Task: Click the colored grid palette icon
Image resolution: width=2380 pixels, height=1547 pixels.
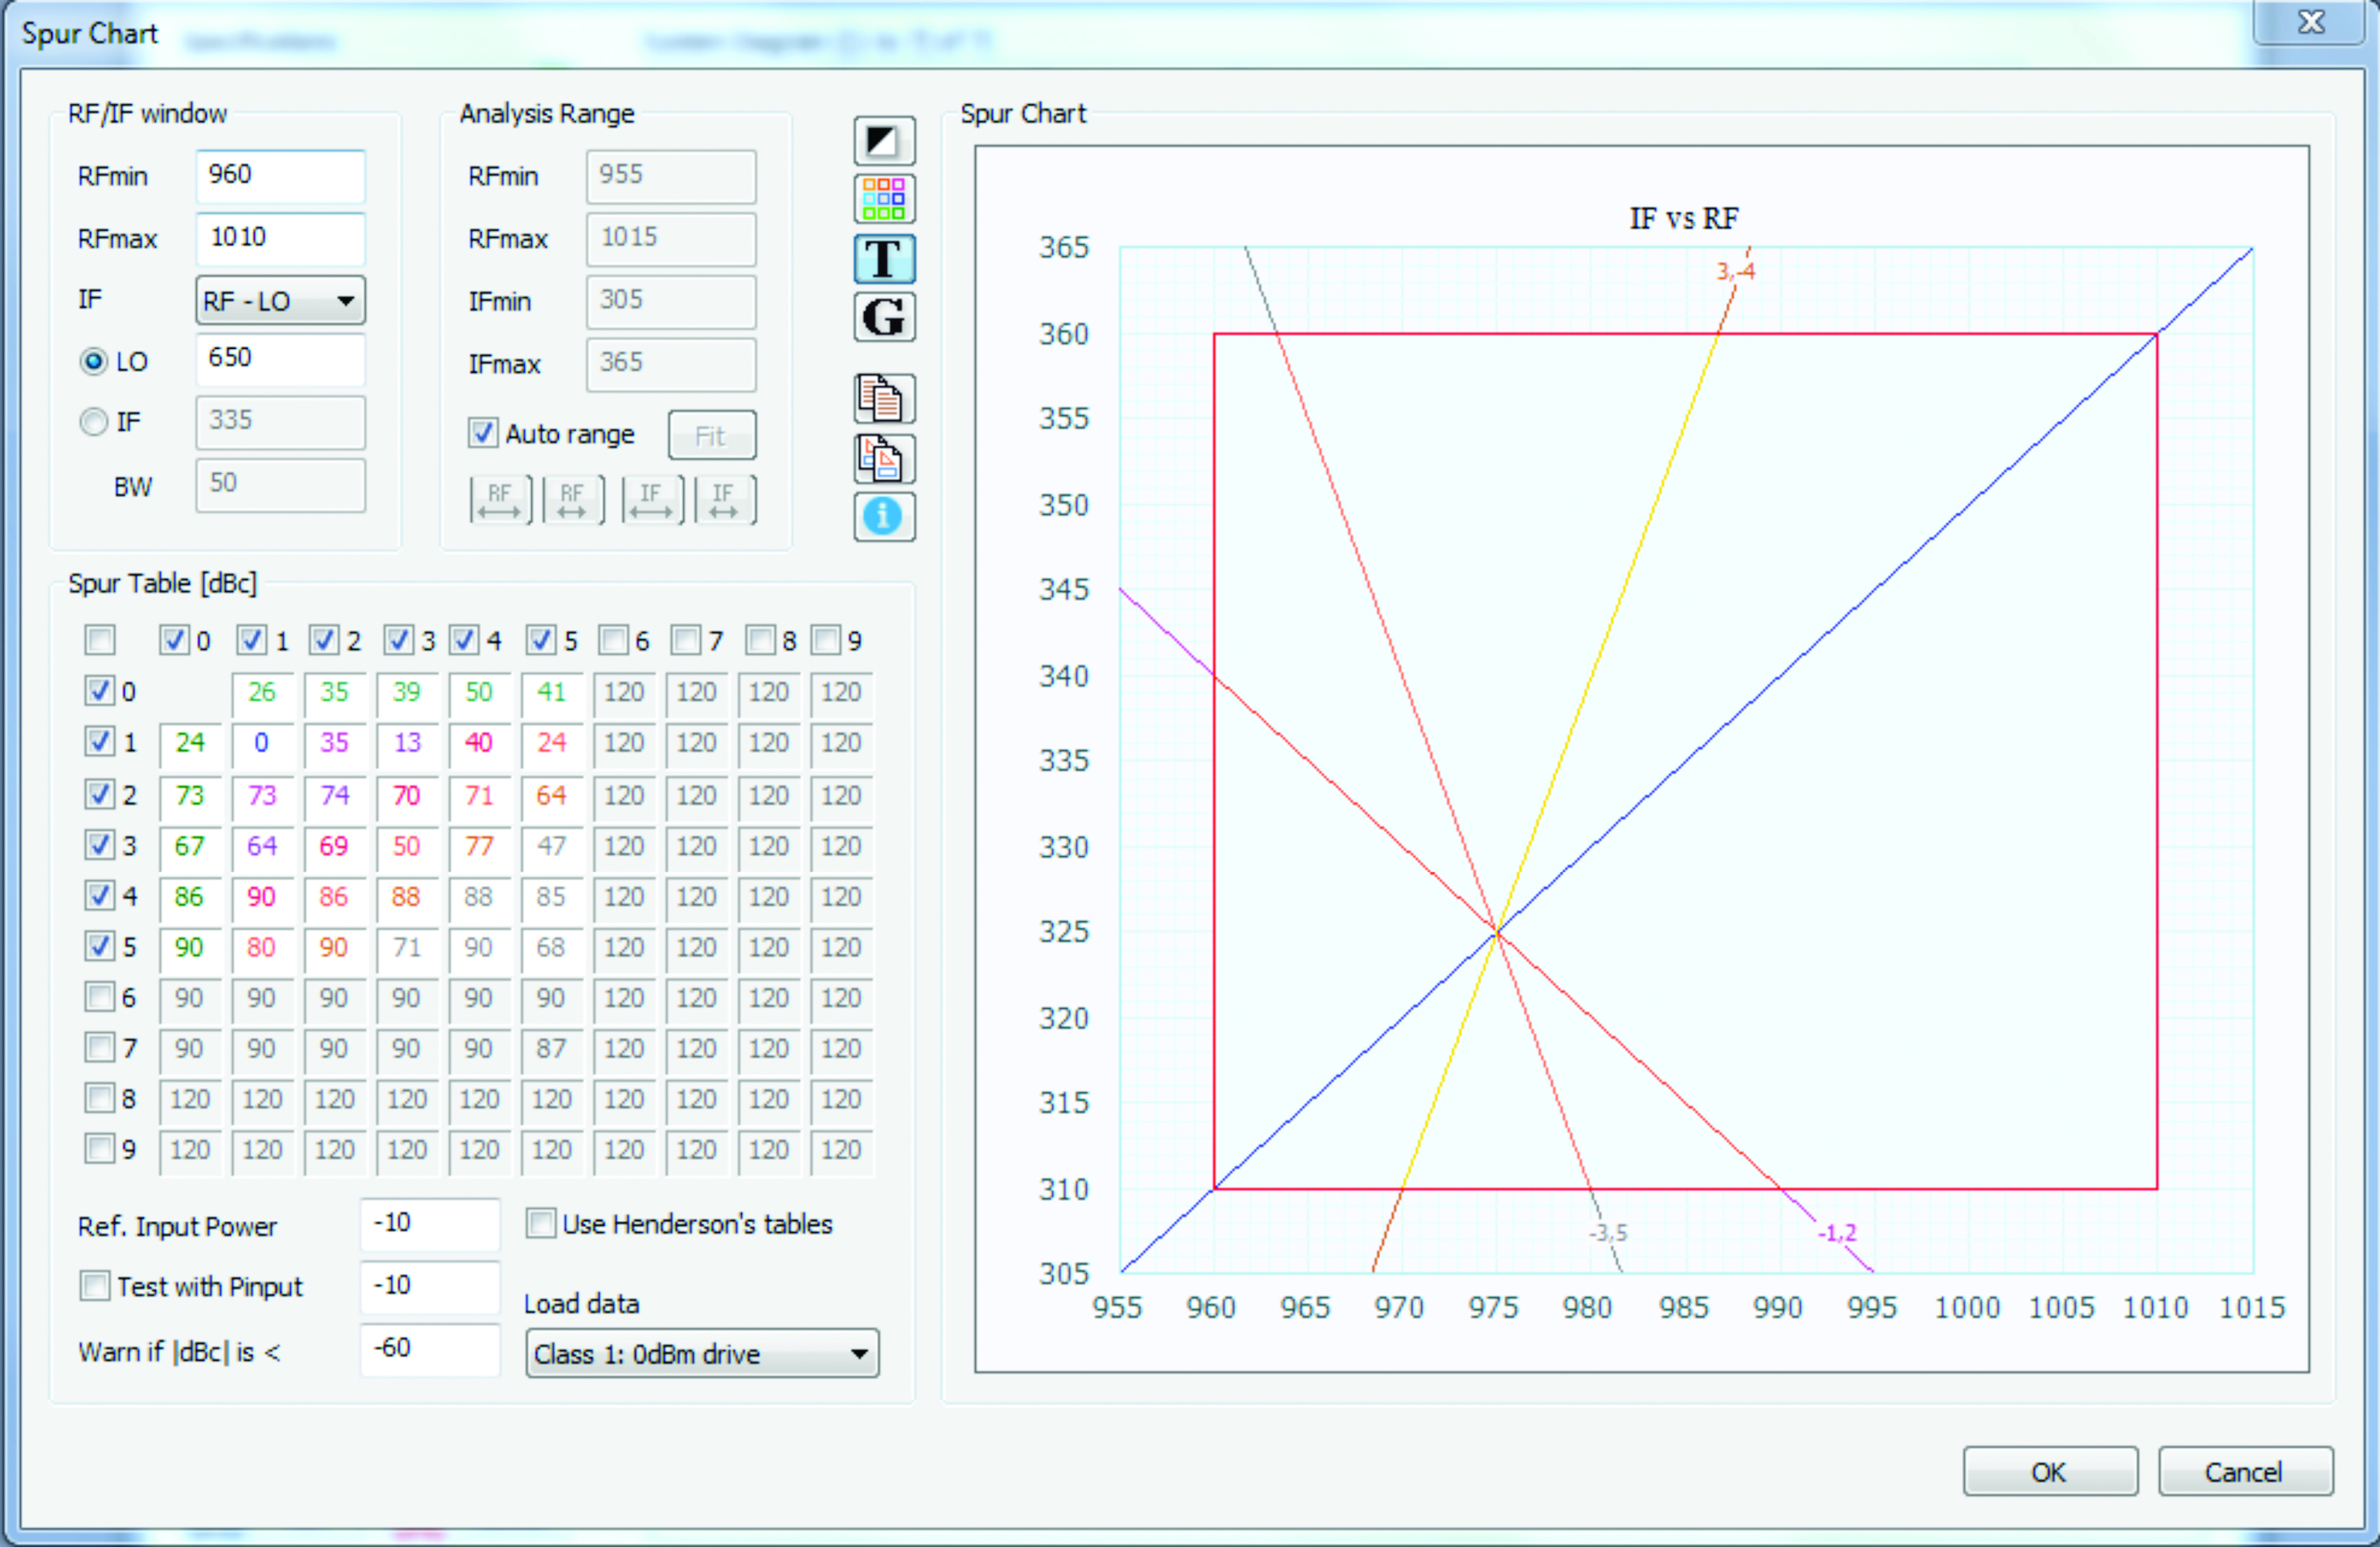Action: tap(884, 199)
